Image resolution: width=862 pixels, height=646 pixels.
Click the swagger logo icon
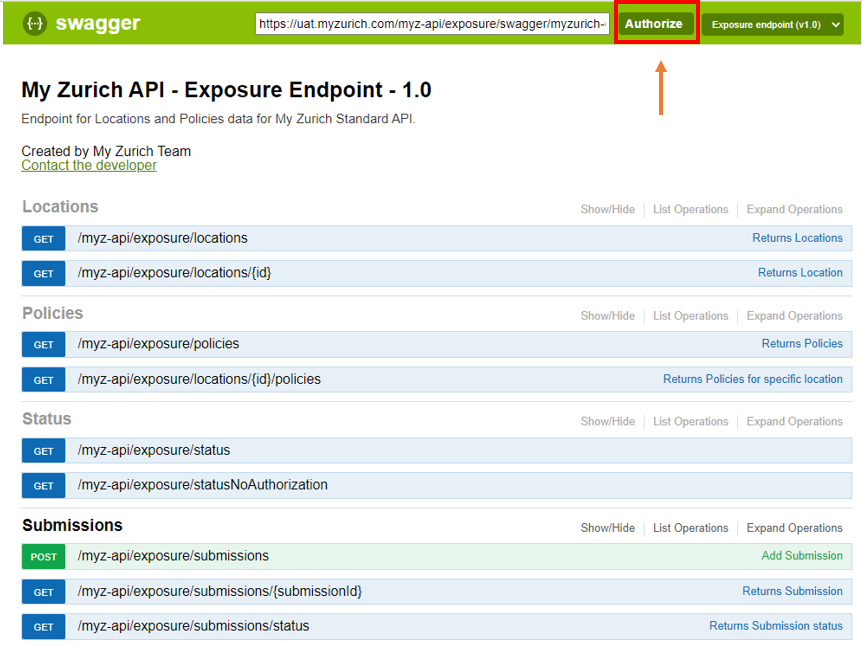(x=34, y=23)
